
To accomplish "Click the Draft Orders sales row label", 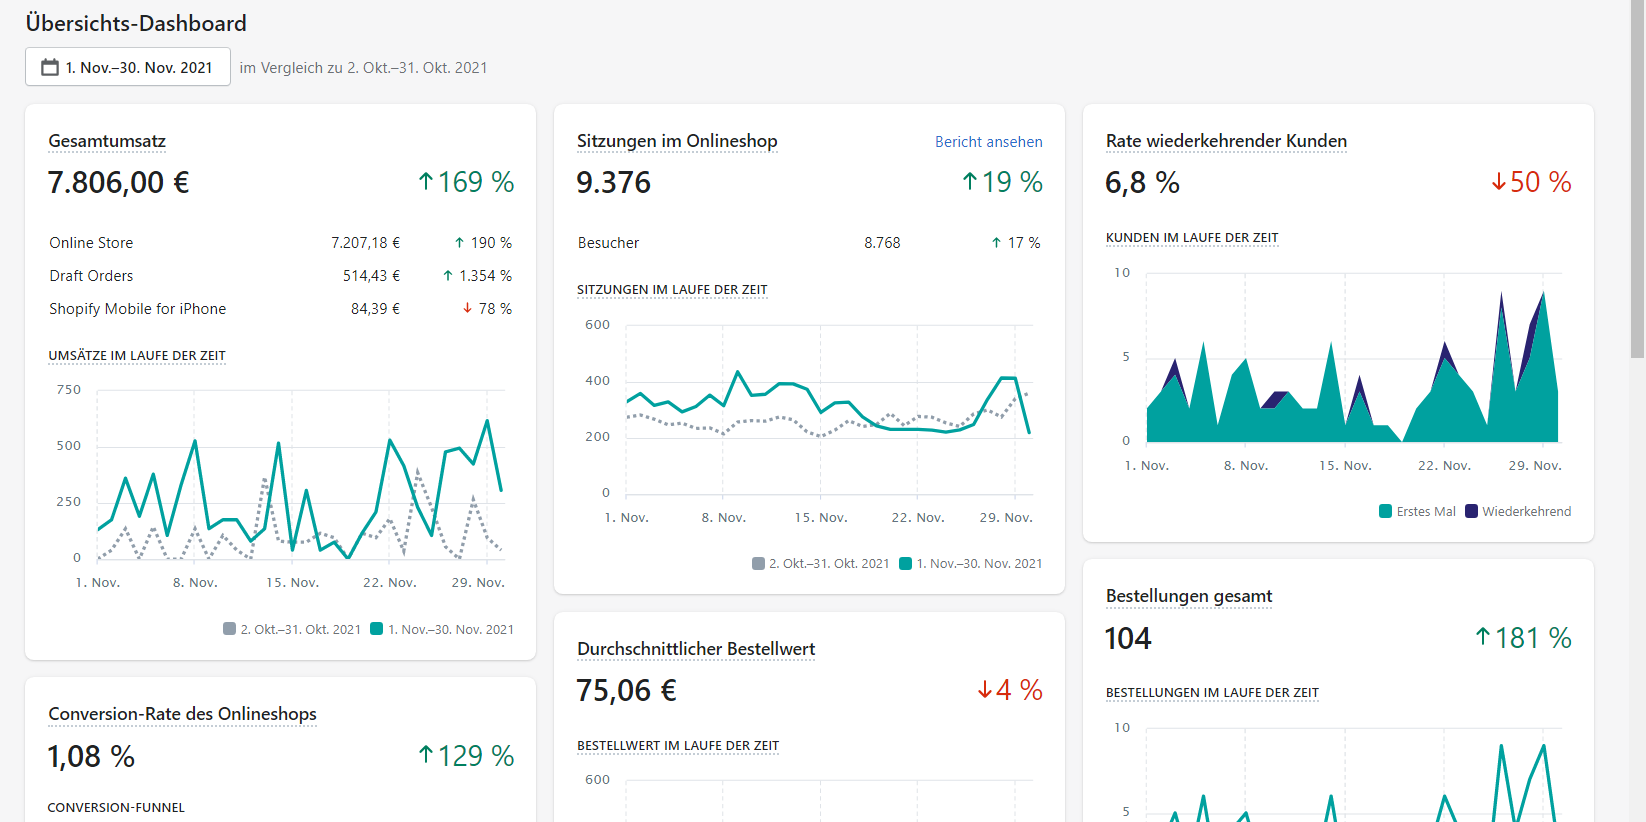I will coord(91,276).
